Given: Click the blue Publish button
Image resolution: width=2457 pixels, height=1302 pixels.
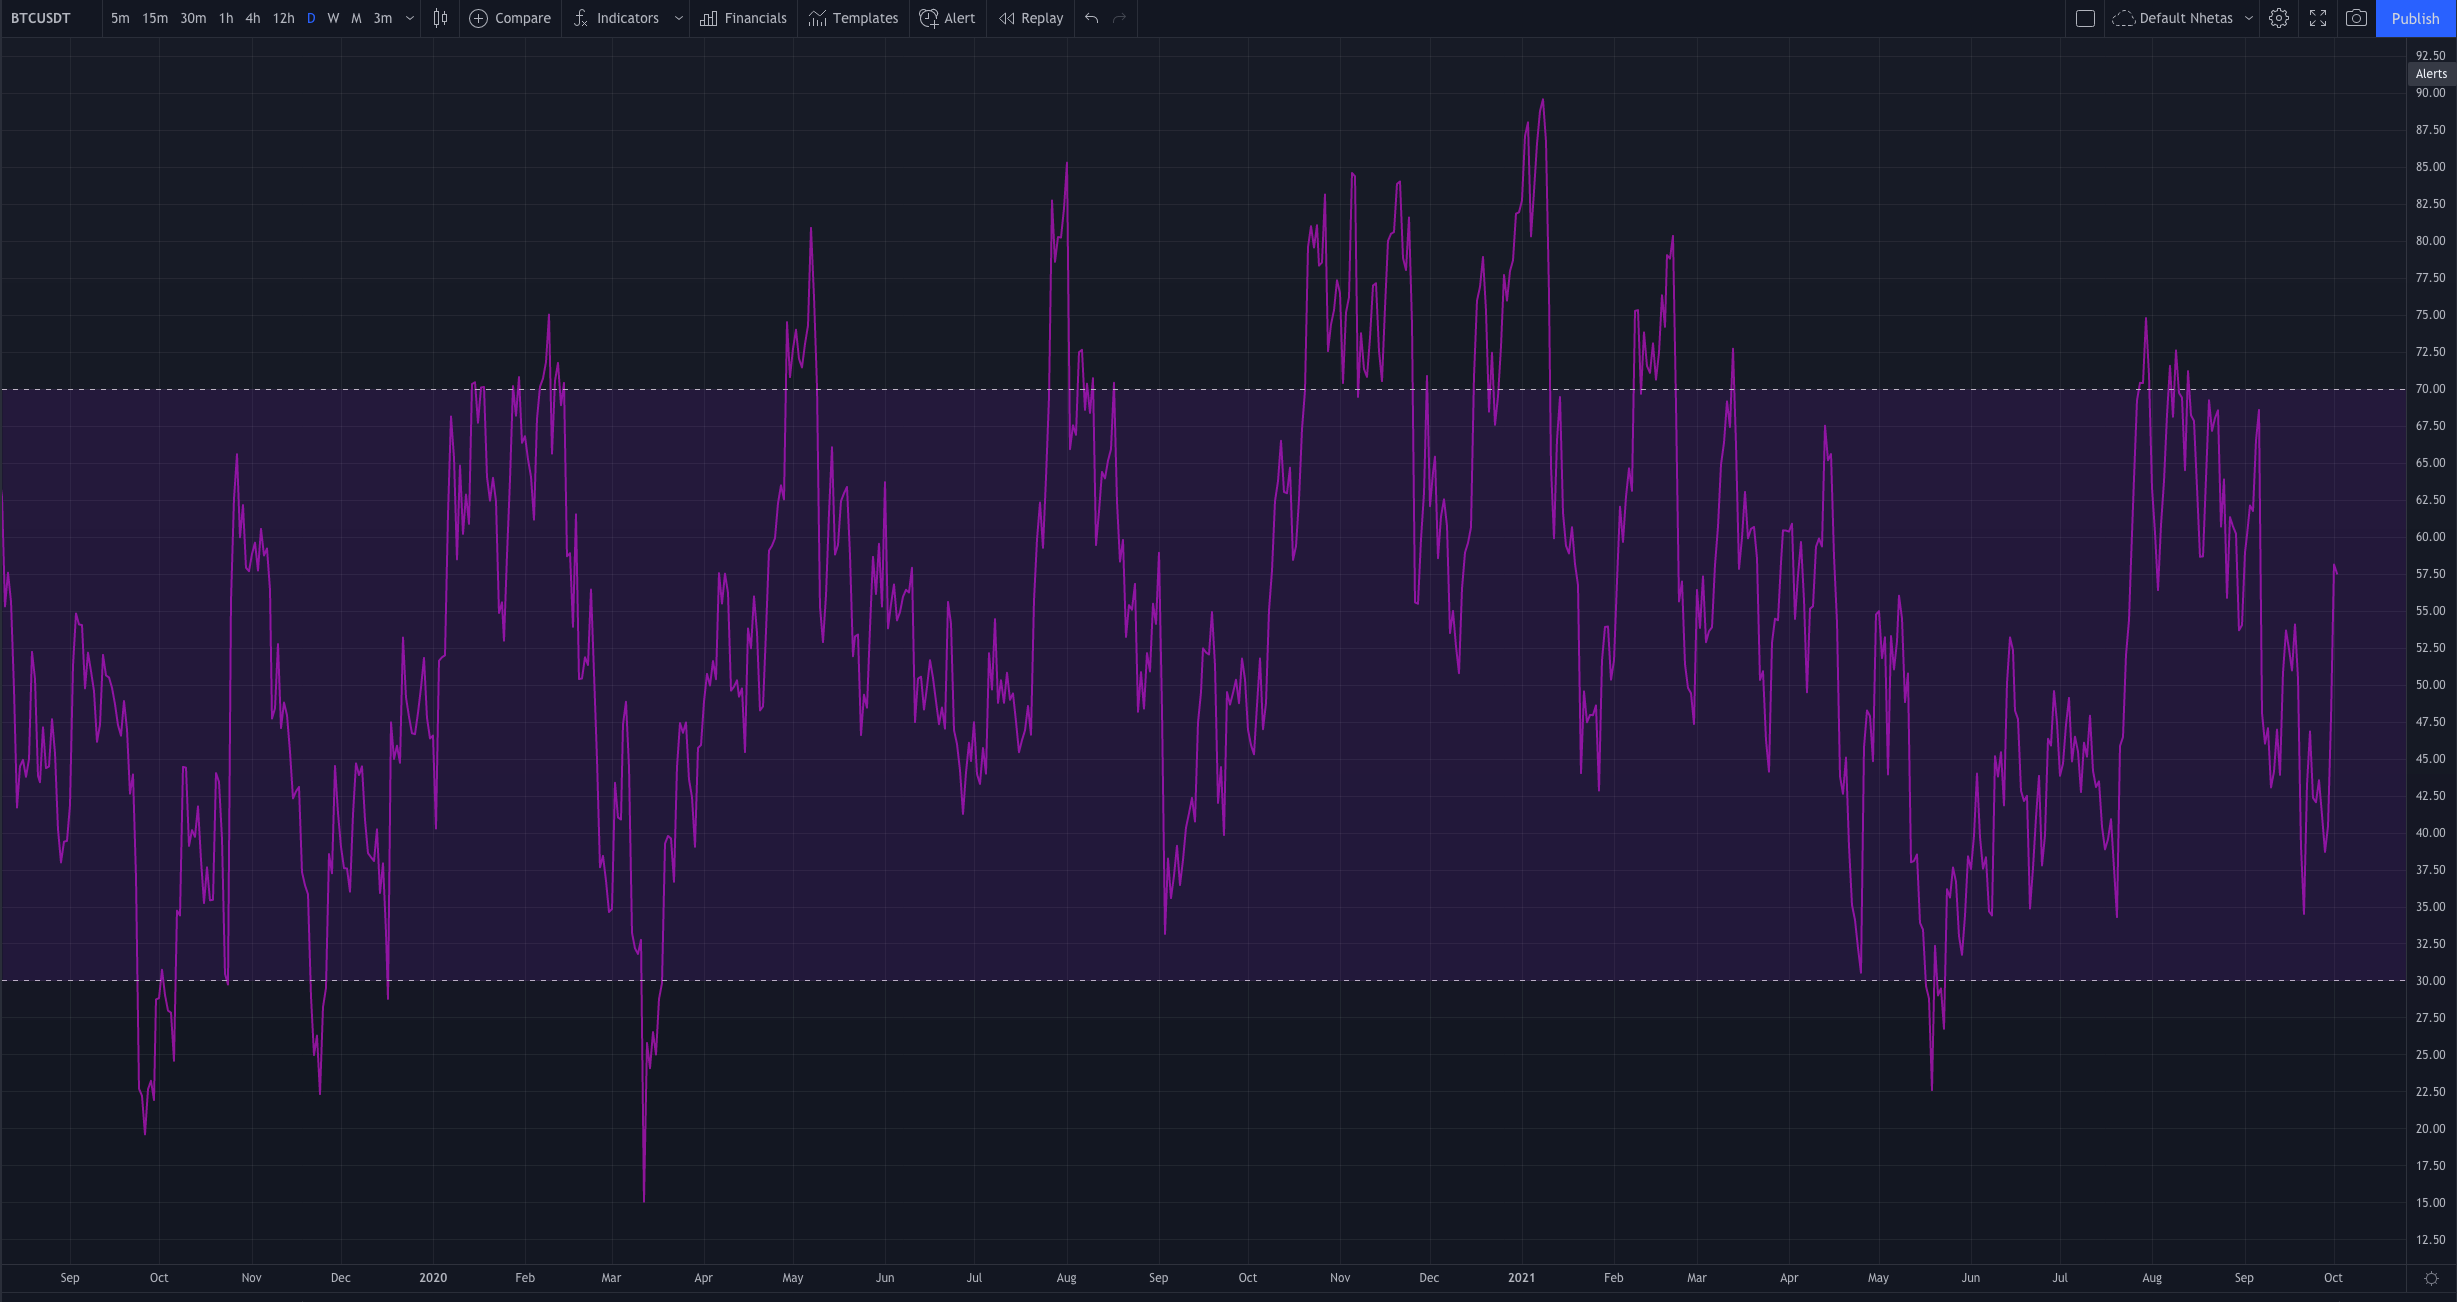Looking at the screenshot, I should coord(2415,18).
